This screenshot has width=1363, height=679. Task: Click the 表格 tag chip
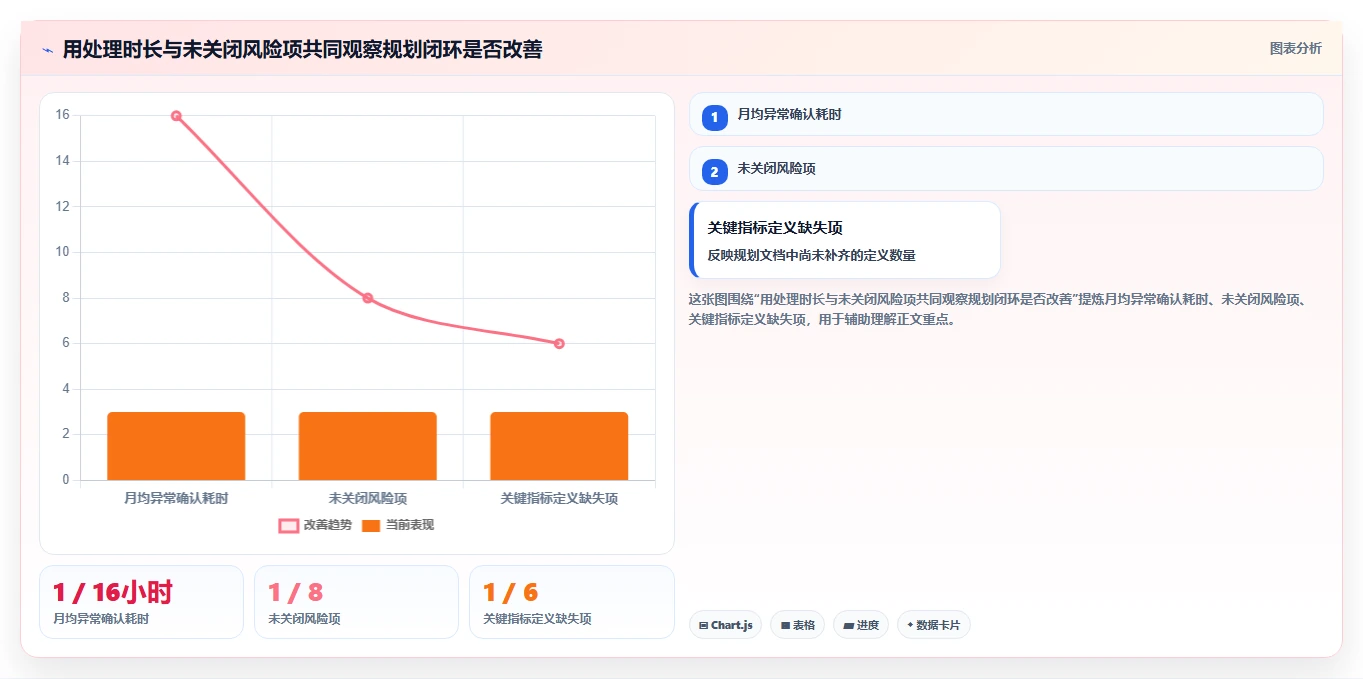point(797,625)
